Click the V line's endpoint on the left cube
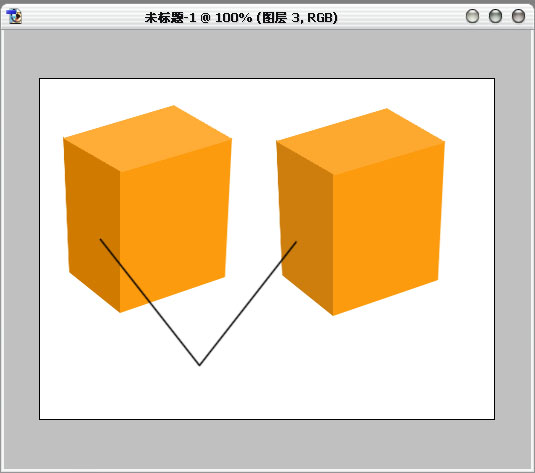 (x=100, y=239)
